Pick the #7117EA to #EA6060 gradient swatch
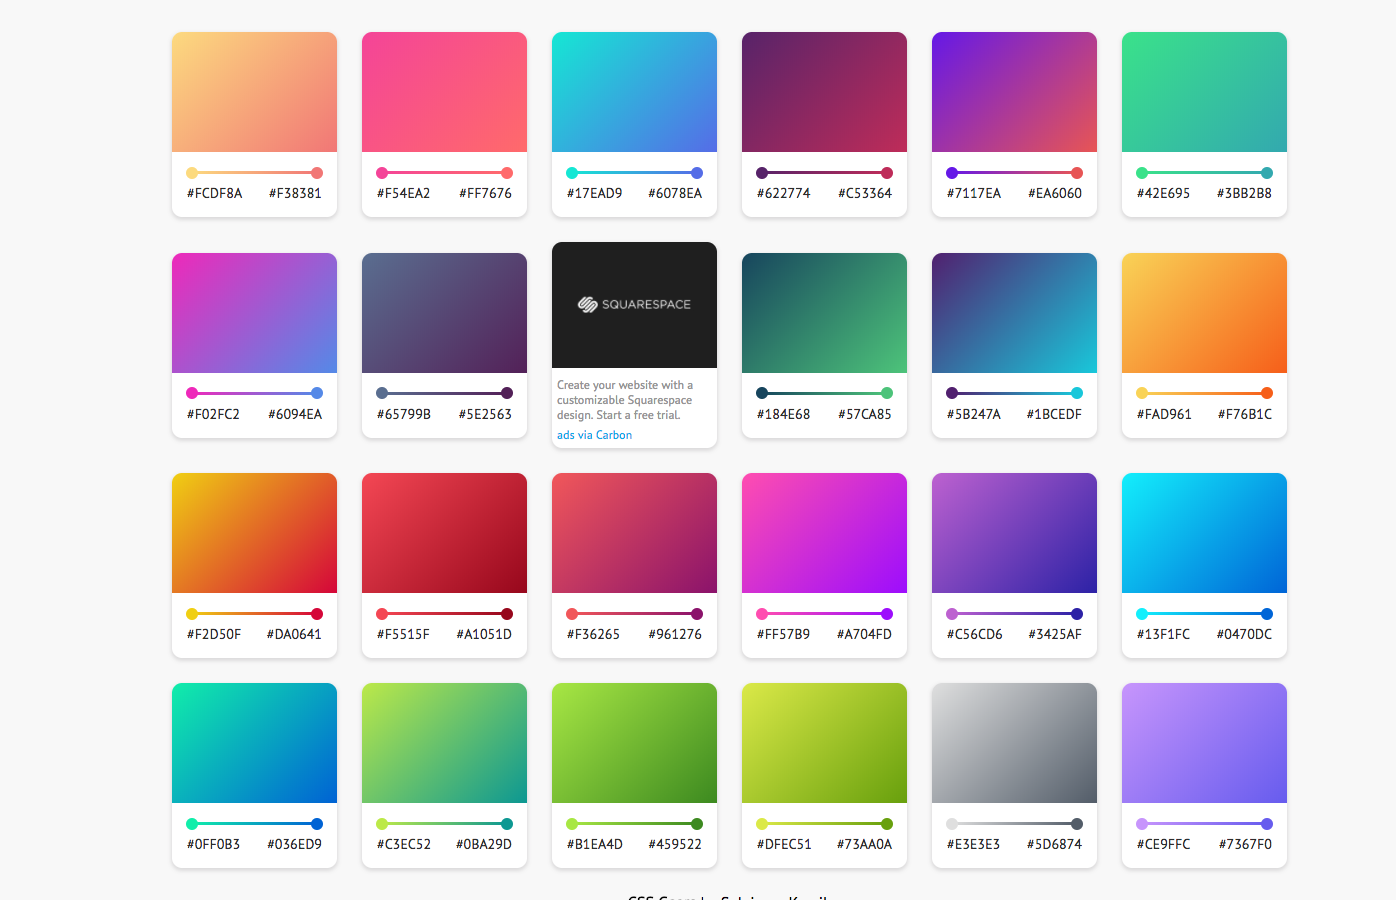The height and width of the screenshot is (900, 1396). pyautogui.click(x=1014, y=92)
